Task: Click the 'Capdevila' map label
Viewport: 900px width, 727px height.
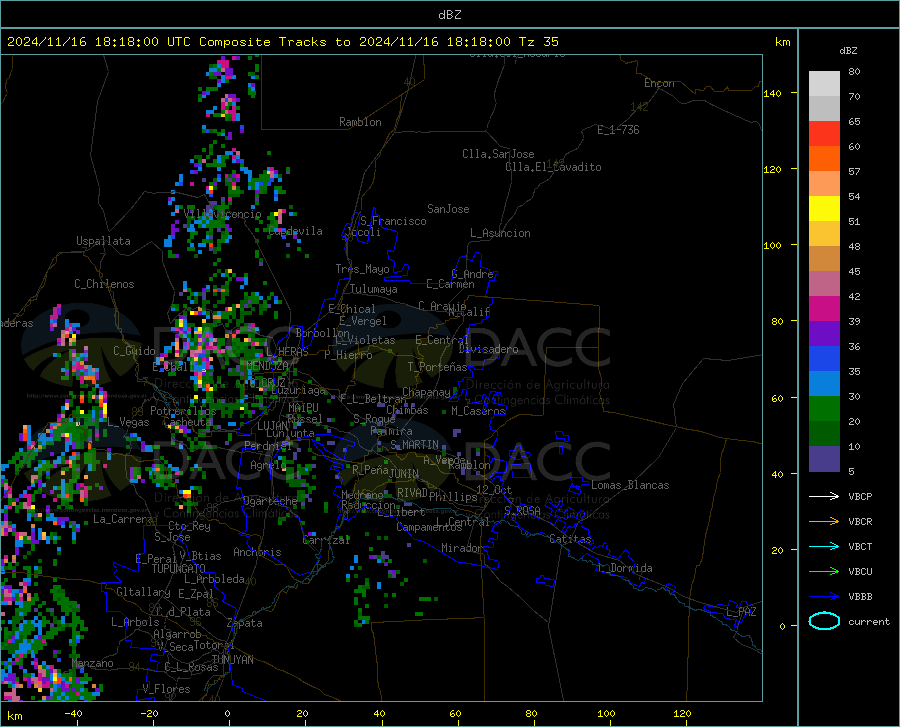Action: coord(295,231)
